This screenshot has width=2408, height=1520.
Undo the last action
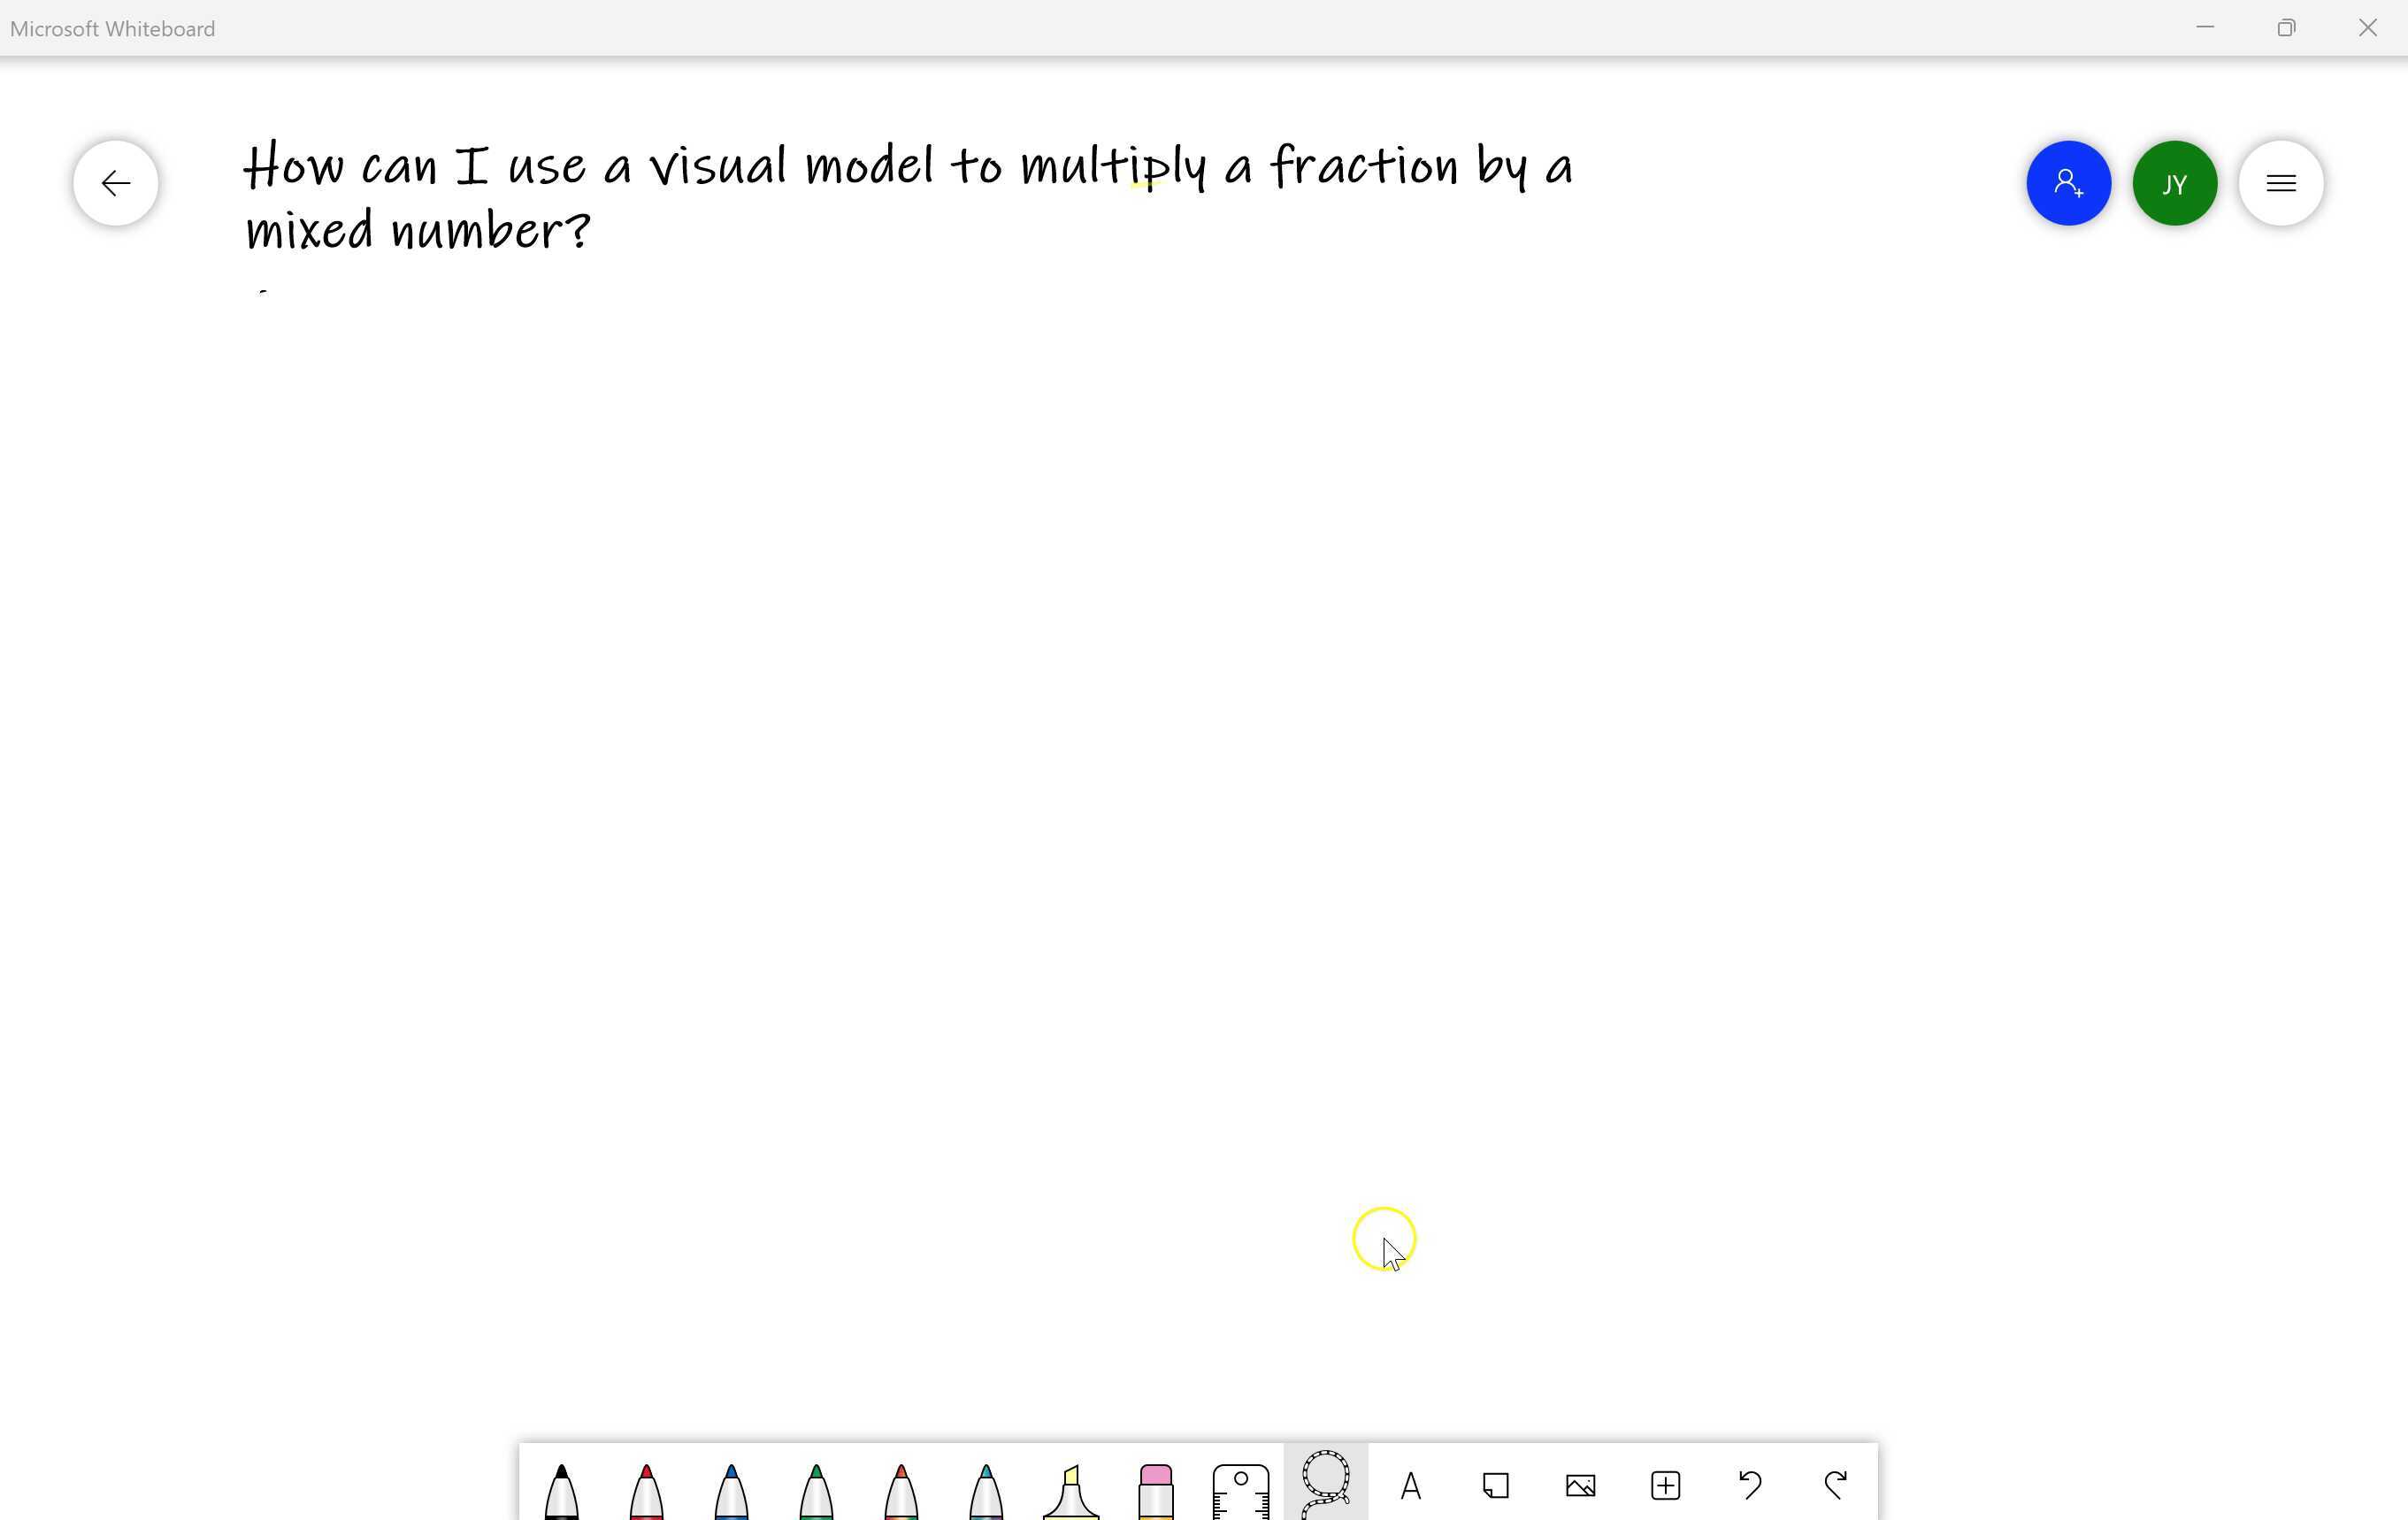pos(1751,1487)
